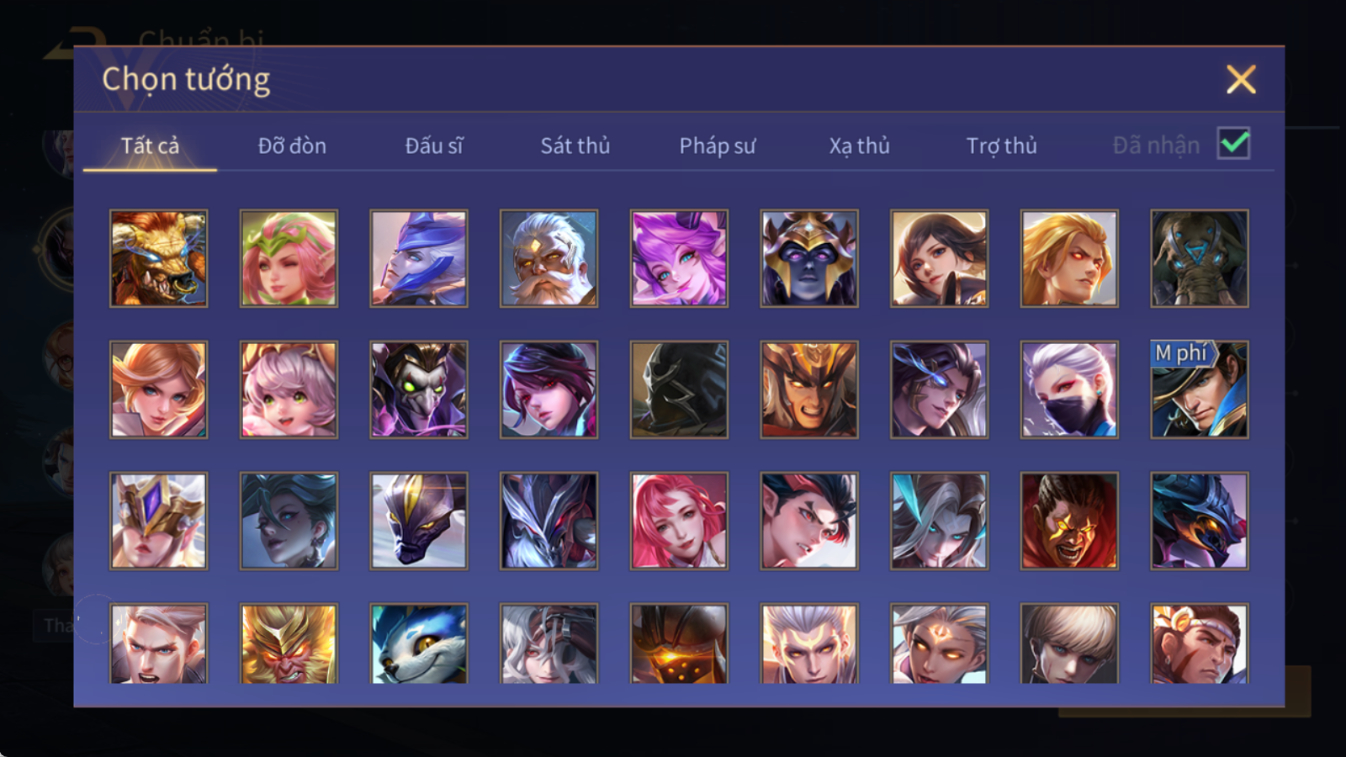
Task: Select the green-eyed plague mask hero
Action: [x=419, y=389]
